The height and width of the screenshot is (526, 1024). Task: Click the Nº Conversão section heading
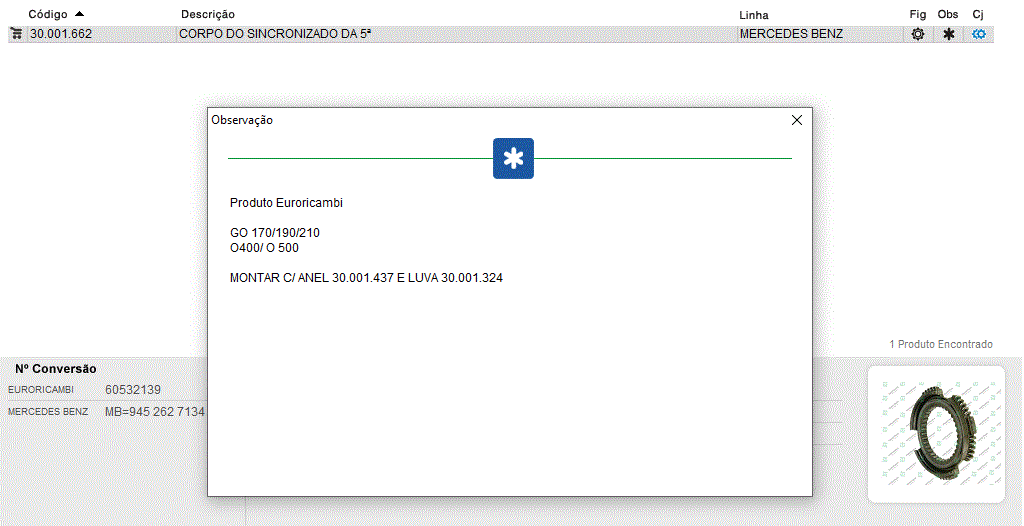(56, 369)
